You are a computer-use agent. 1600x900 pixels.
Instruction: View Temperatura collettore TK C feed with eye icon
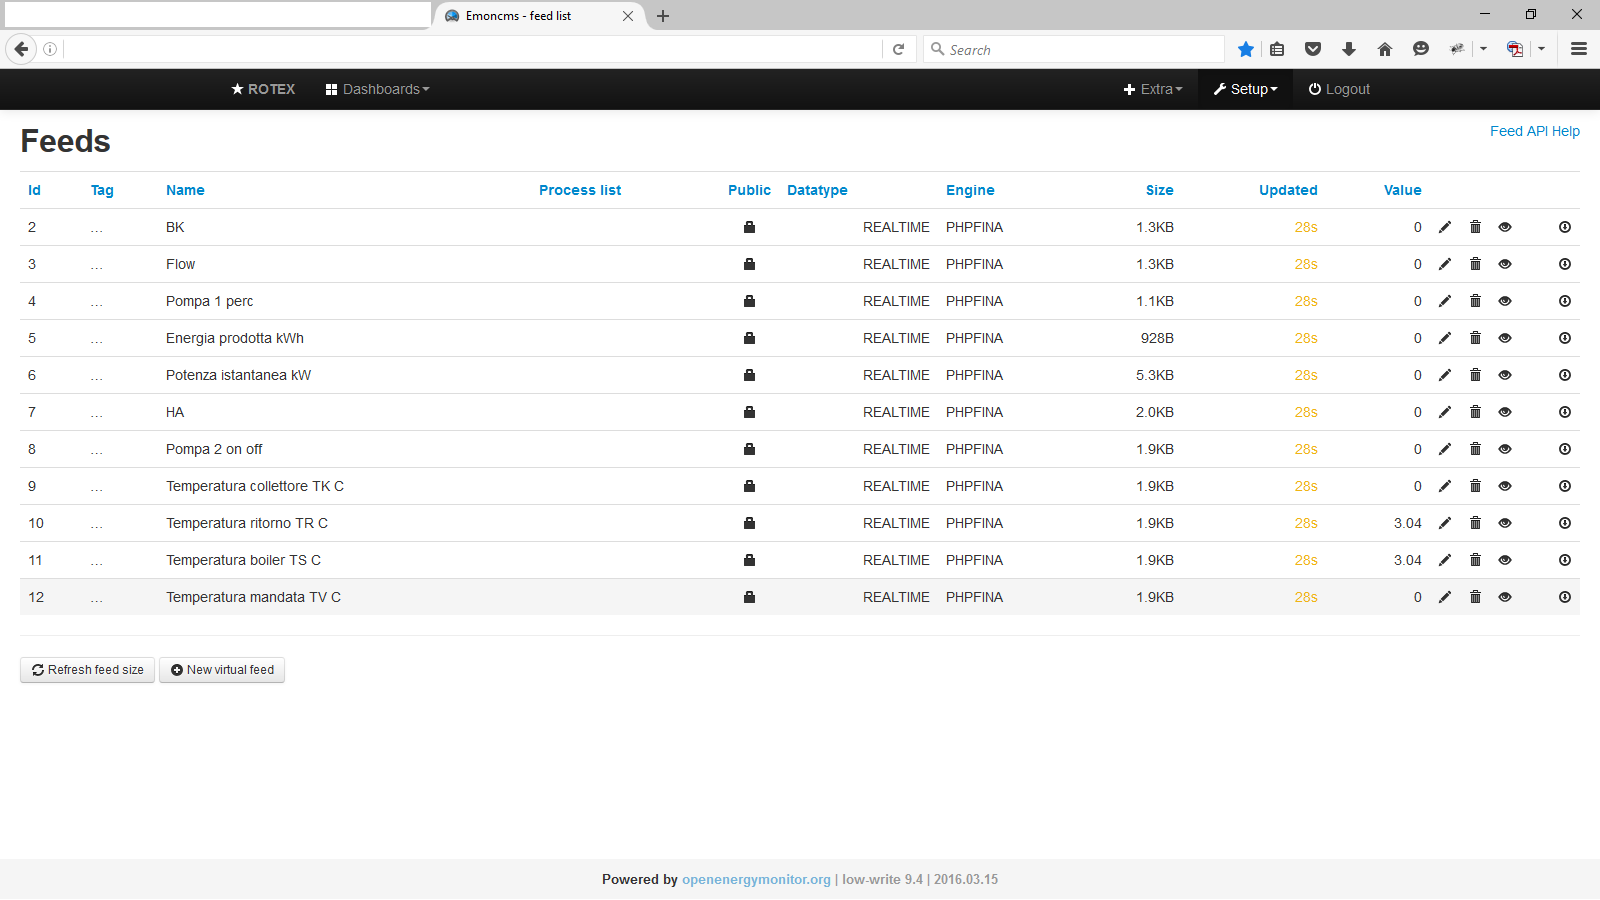coord(1505,486)
